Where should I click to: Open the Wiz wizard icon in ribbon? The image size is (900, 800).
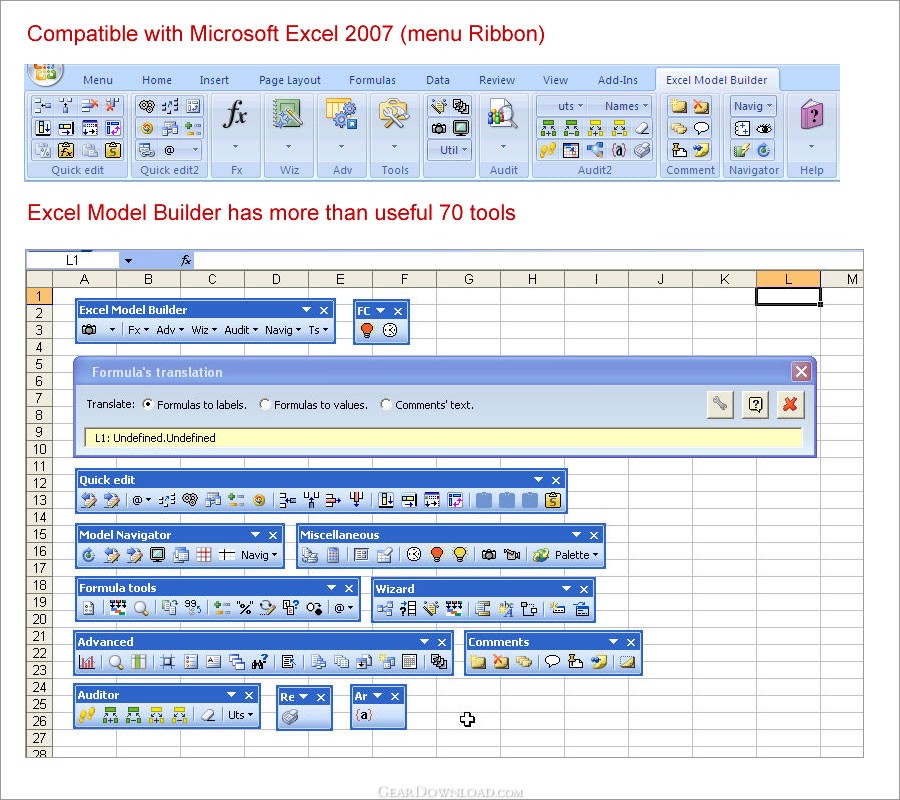click(289, 114)
